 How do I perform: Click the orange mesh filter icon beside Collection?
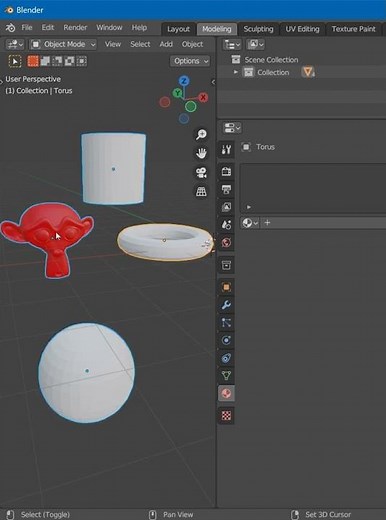[308, 72]
